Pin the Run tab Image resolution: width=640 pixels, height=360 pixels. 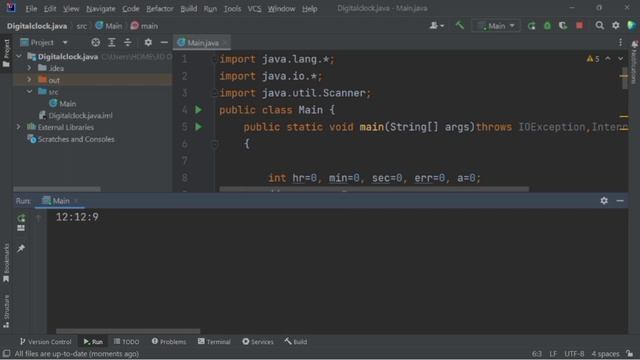[x=21, y=249]
